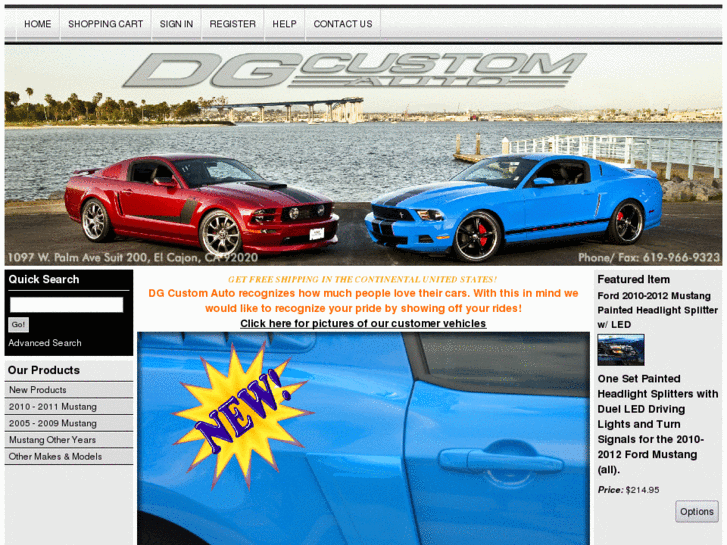Click the header banner with two Mustangs

point(363,155)
